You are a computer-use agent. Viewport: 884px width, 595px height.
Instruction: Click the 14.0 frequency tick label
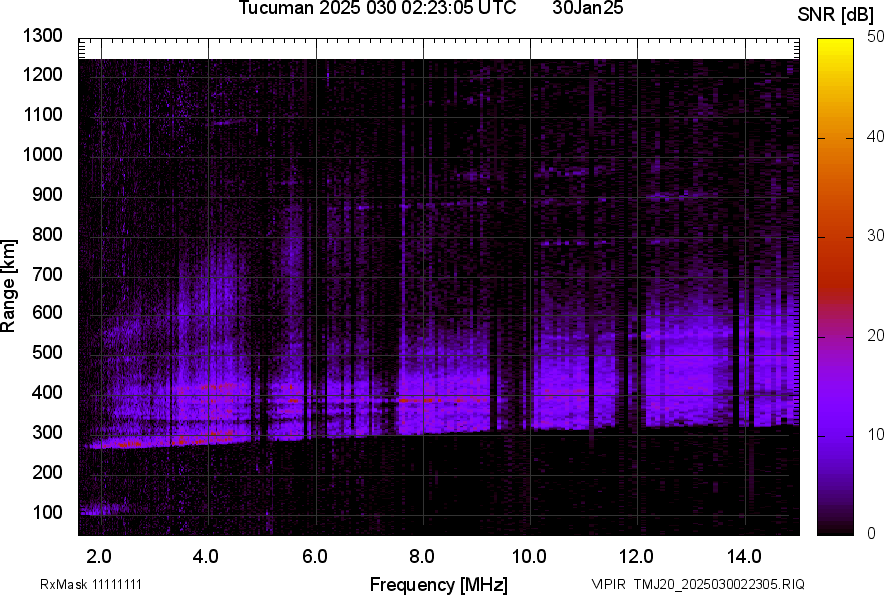click(x=743, y=555)
